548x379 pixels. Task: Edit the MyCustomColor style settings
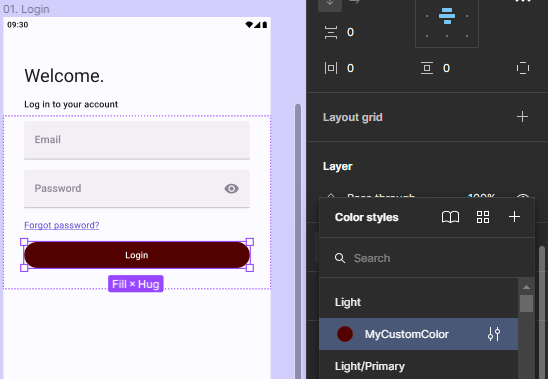tap(494, 334)
